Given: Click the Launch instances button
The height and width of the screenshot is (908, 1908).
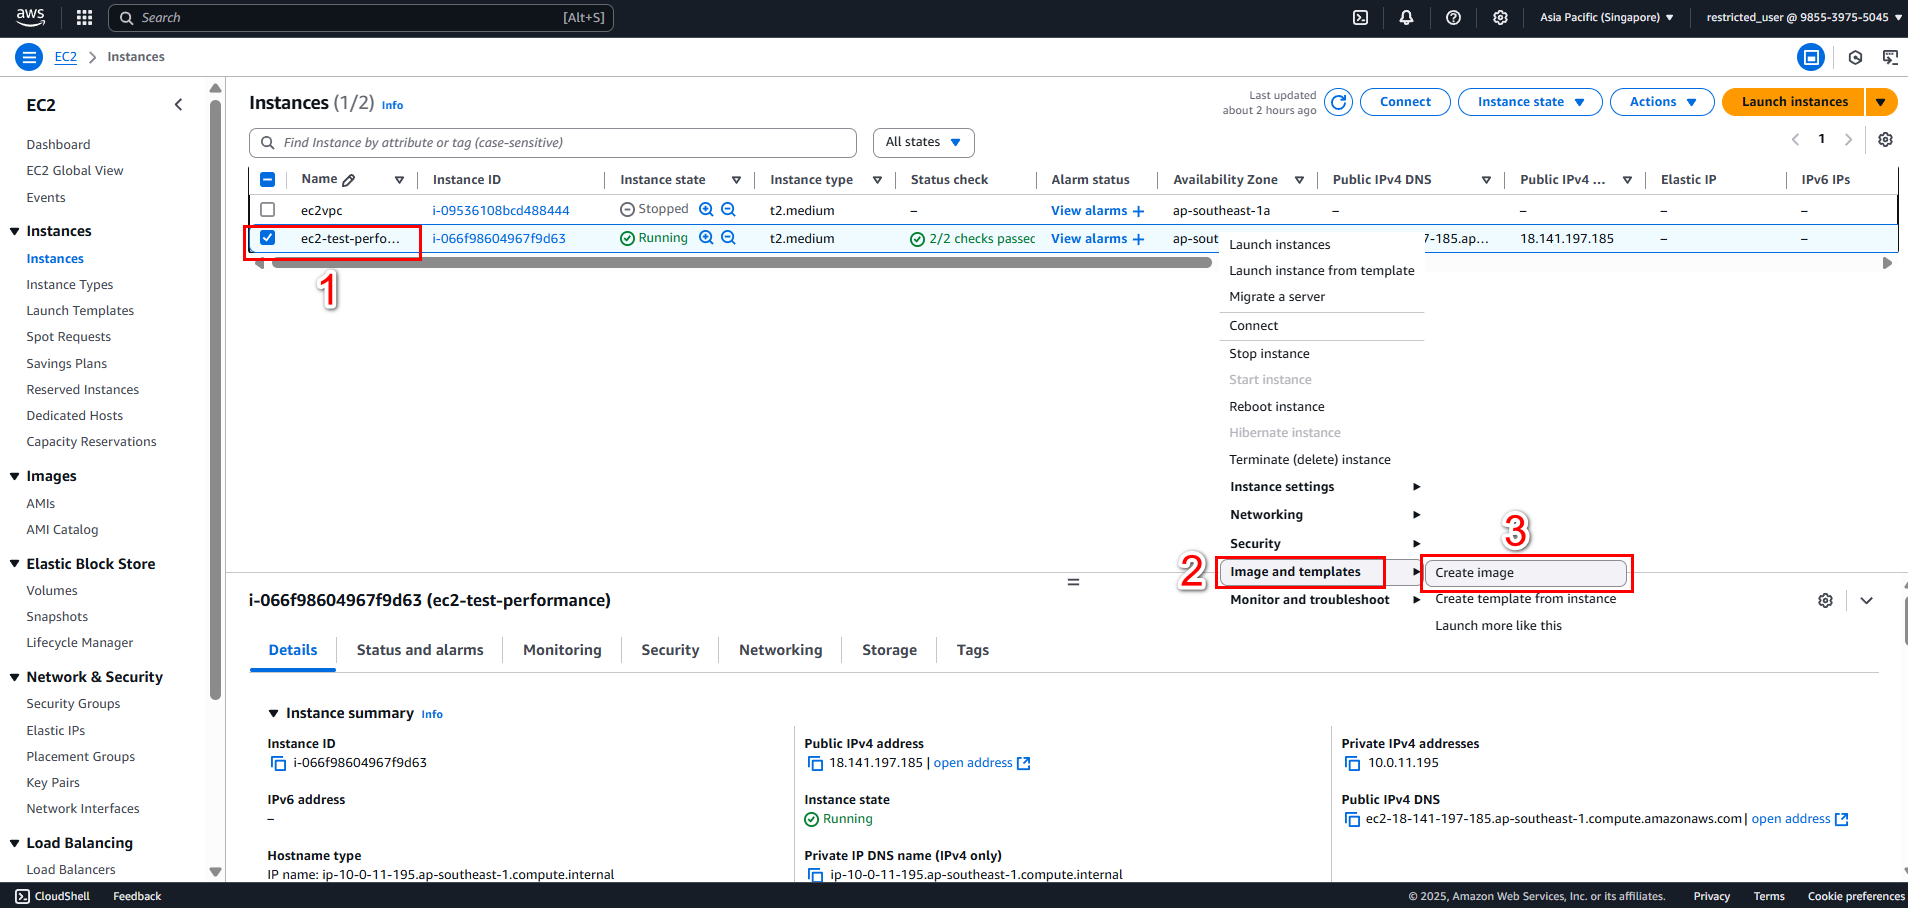Looking at the screenshot, I should pyautogui.click(x=1794, y=102).
